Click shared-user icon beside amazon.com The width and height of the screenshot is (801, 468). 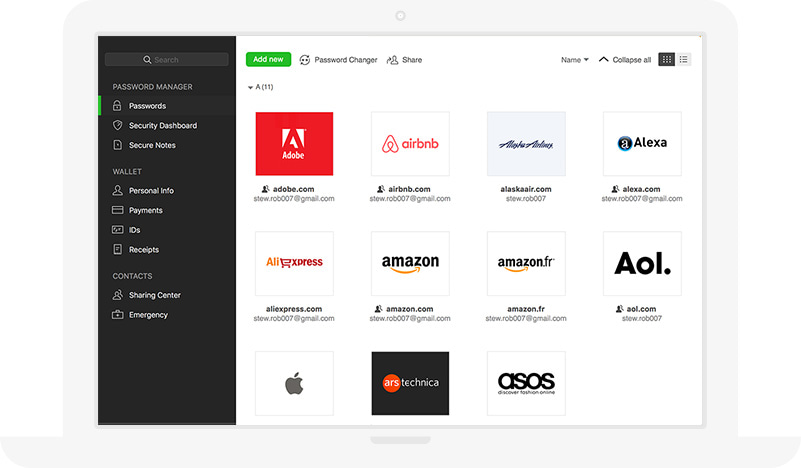click(x=379, y=309)
